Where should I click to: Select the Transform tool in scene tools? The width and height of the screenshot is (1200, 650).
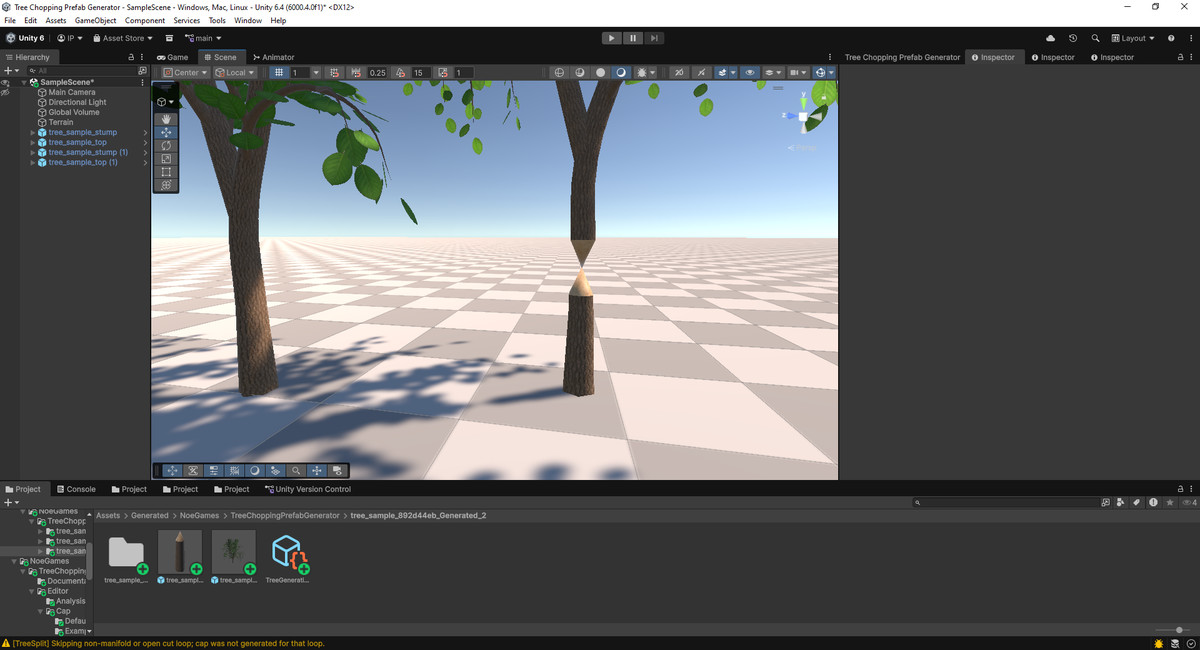click(x=166, y=184)
